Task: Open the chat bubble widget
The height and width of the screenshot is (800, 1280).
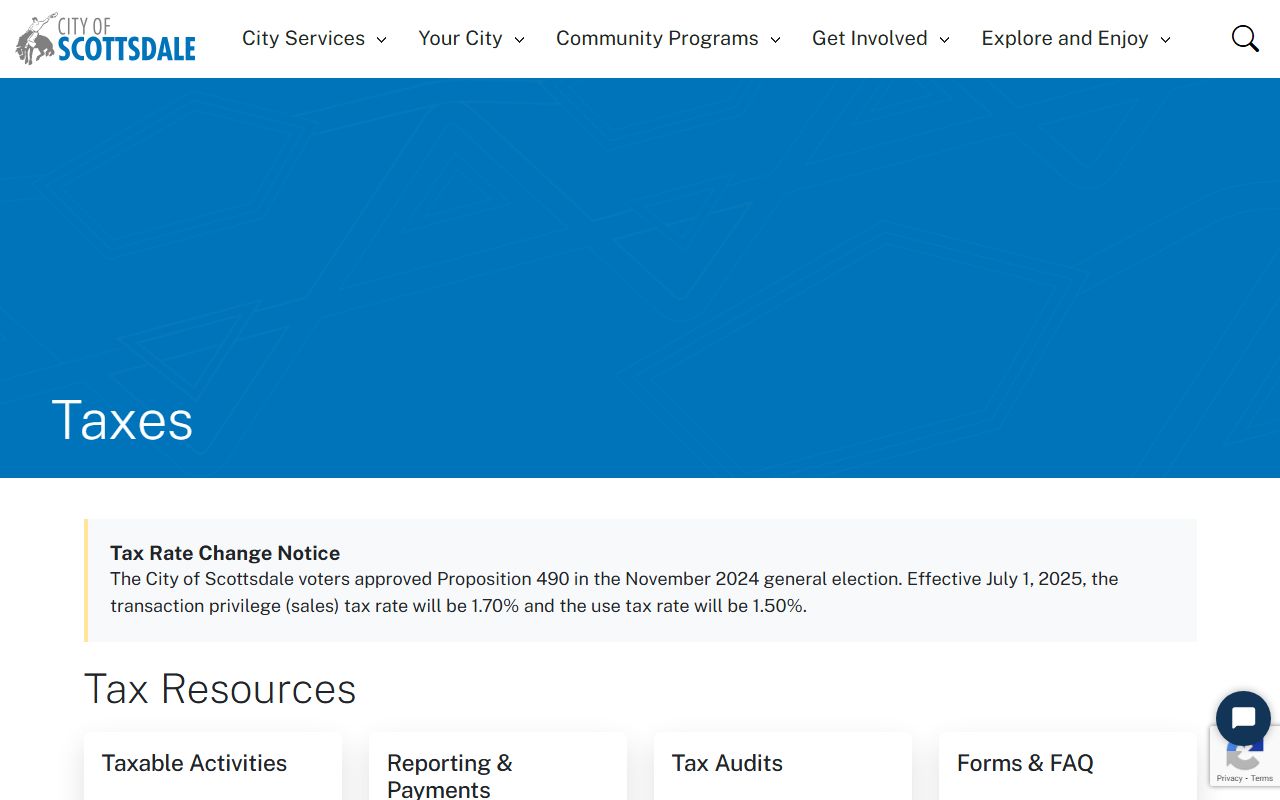Action: coord(1243,718)
